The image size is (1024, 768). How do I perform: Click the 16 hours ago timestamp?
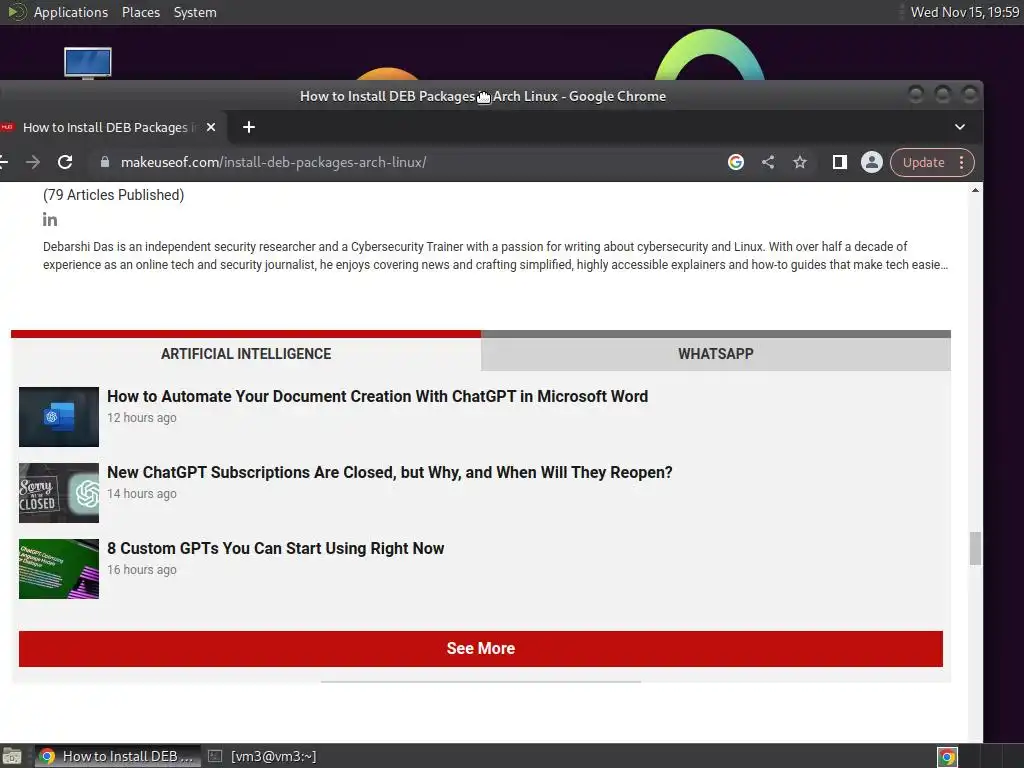click(142, 569)
